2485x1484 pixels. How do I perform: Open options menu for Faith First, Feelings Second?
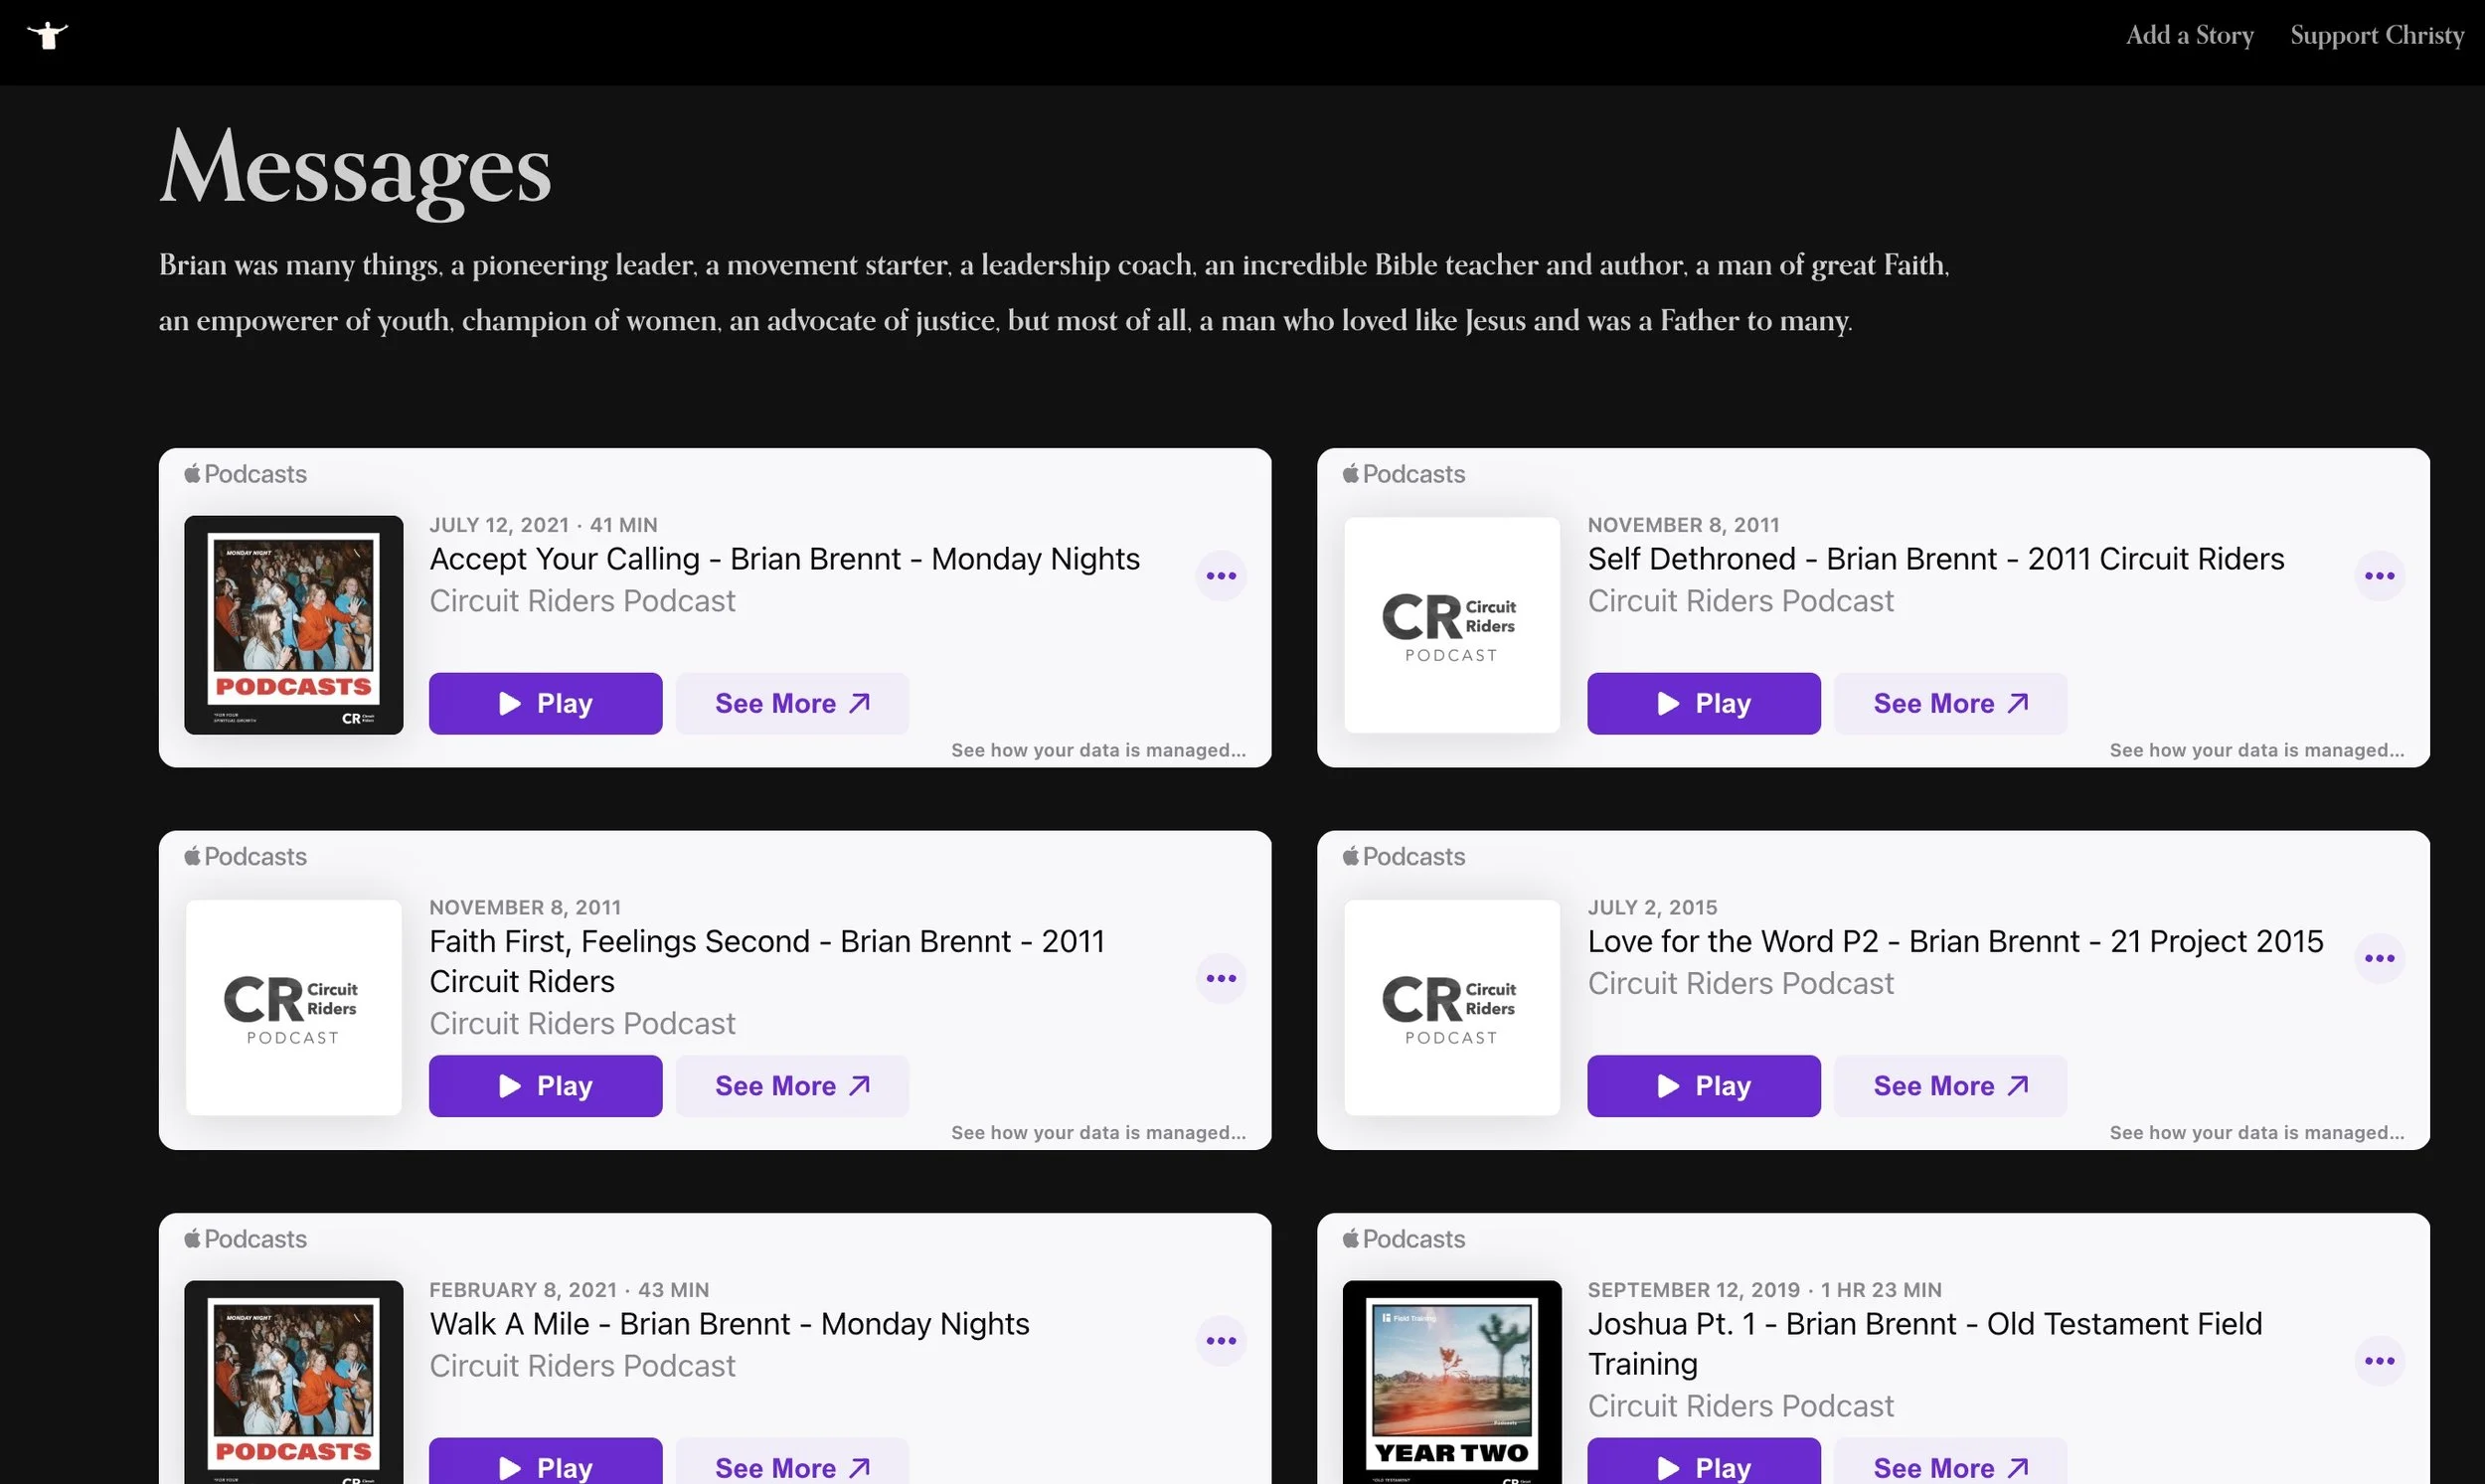[1221, 978]
